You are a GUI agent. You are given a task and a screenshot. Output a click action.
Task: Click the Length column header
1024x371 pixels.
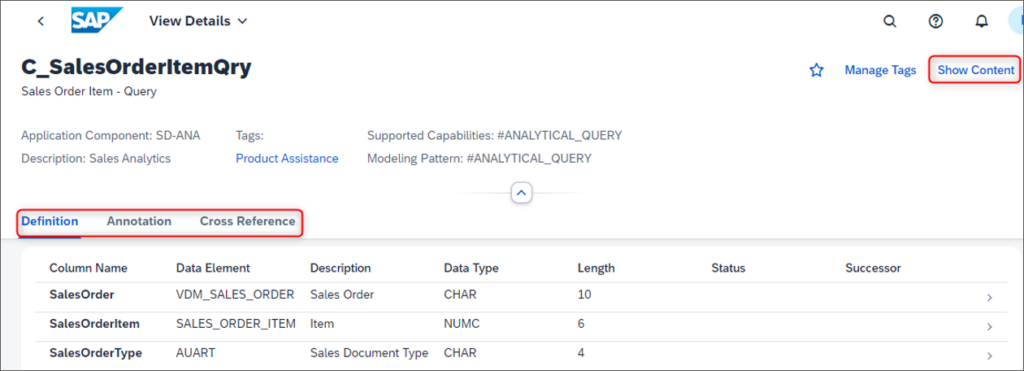coord(596,268)
